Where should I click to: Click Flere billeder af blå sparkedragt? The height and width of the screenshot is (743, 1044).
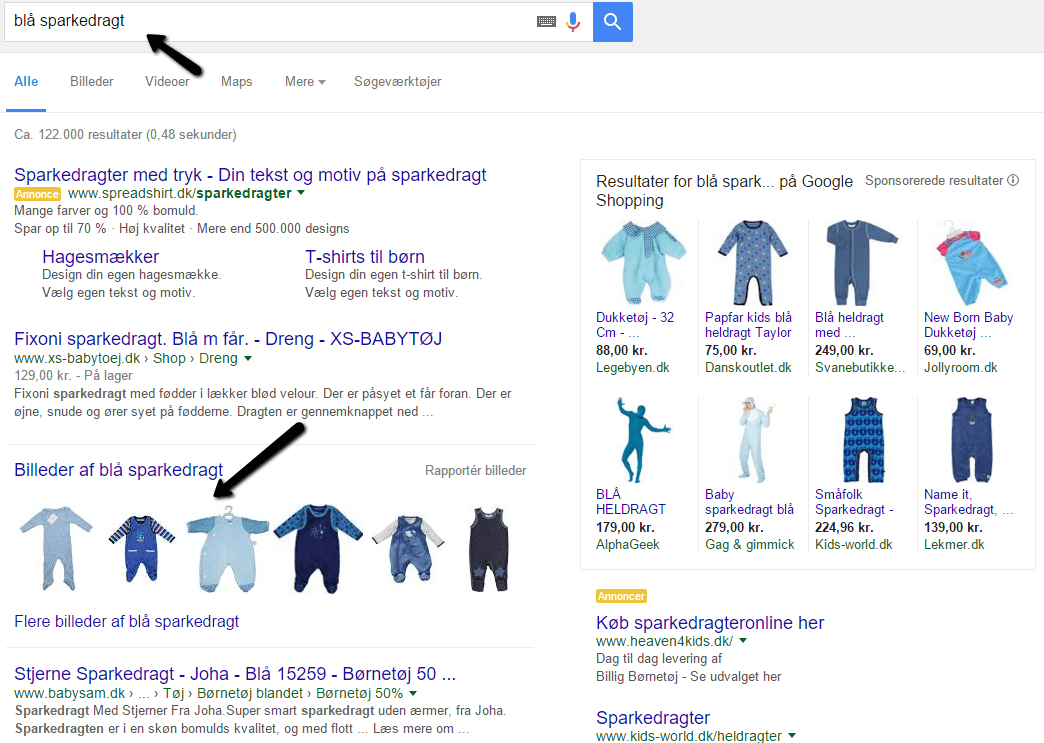click(127, 622)
